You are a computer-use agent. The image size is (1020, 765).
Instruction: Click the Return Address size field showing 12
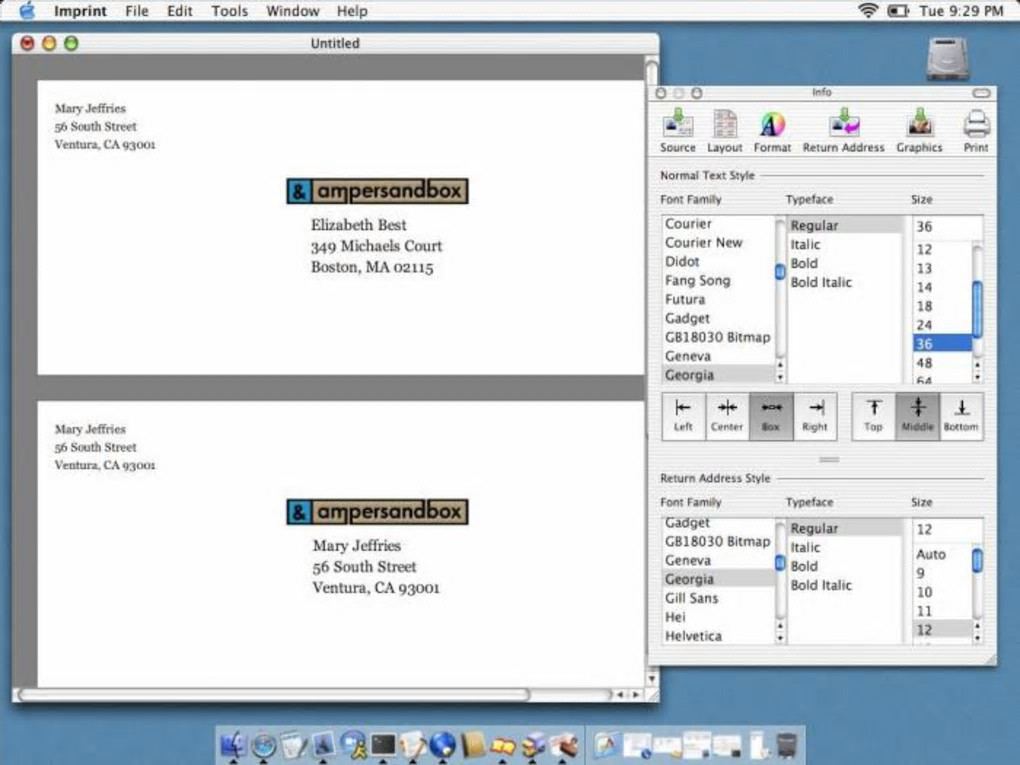pyautogui.click(x=946, y=530)
